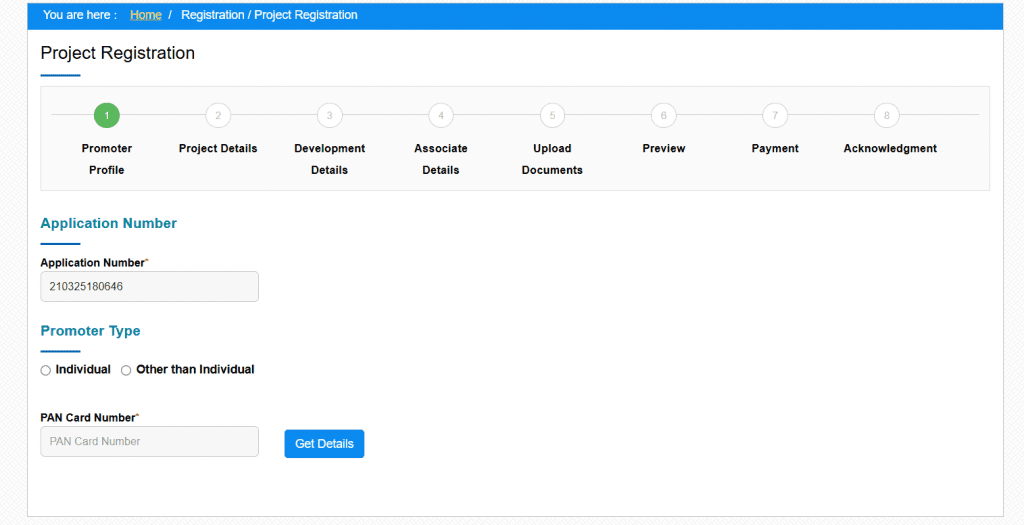Click the step 4 circle icon
This screenshot has width=1024, height=525.
tap(441, 116)
